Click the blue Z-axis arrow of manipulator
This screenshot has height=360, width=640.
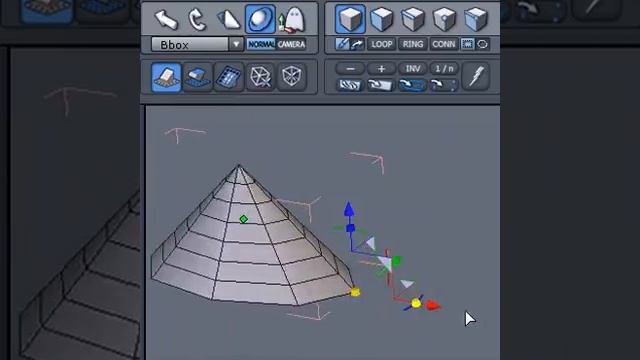[x=349, y=209]
